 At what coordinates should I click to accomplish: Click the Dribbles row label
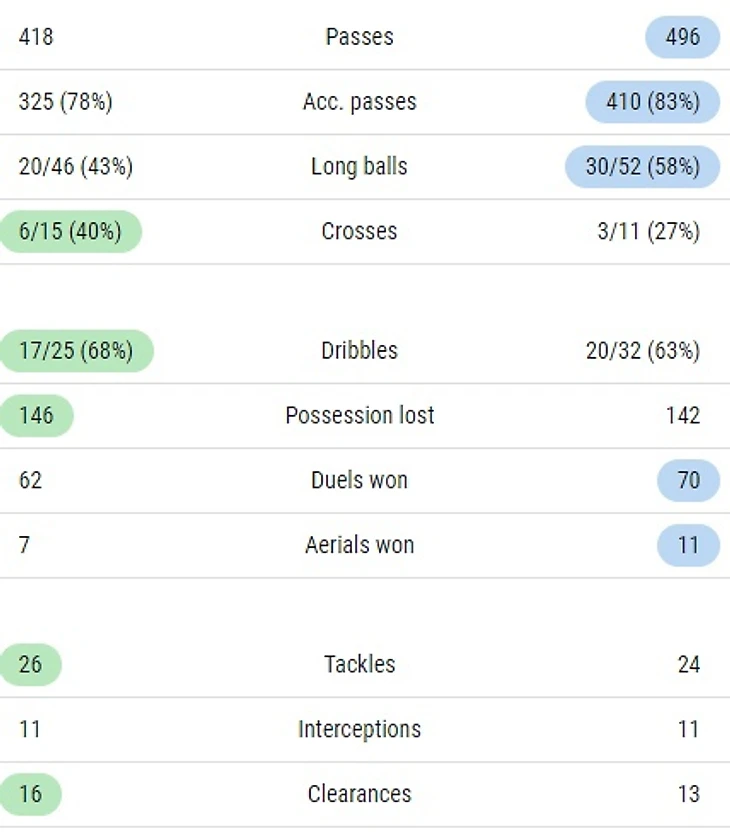[x=360, y=351]
